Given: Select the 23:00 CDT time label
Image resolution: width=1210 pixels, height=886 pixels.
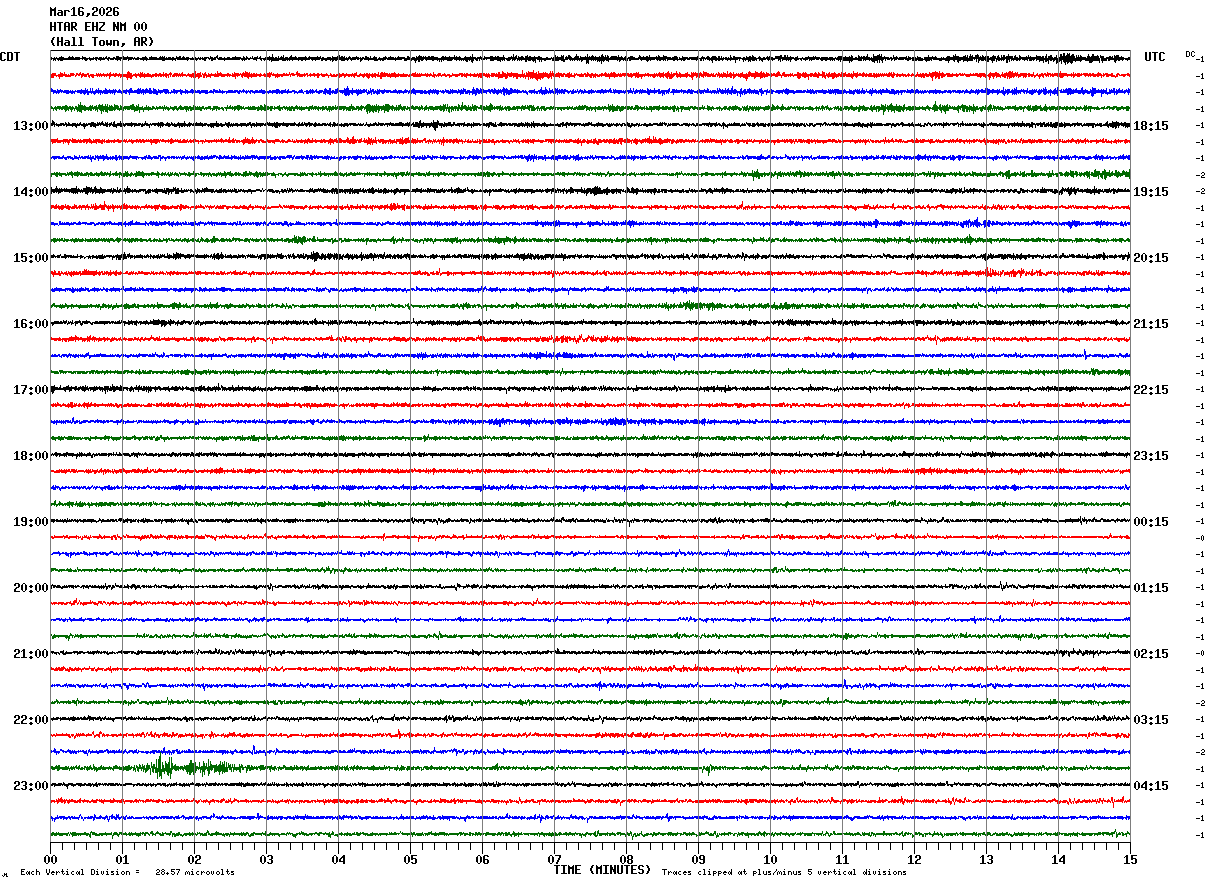Looking at the screenshot, I should pyautogui.click(x=31, y=786).
